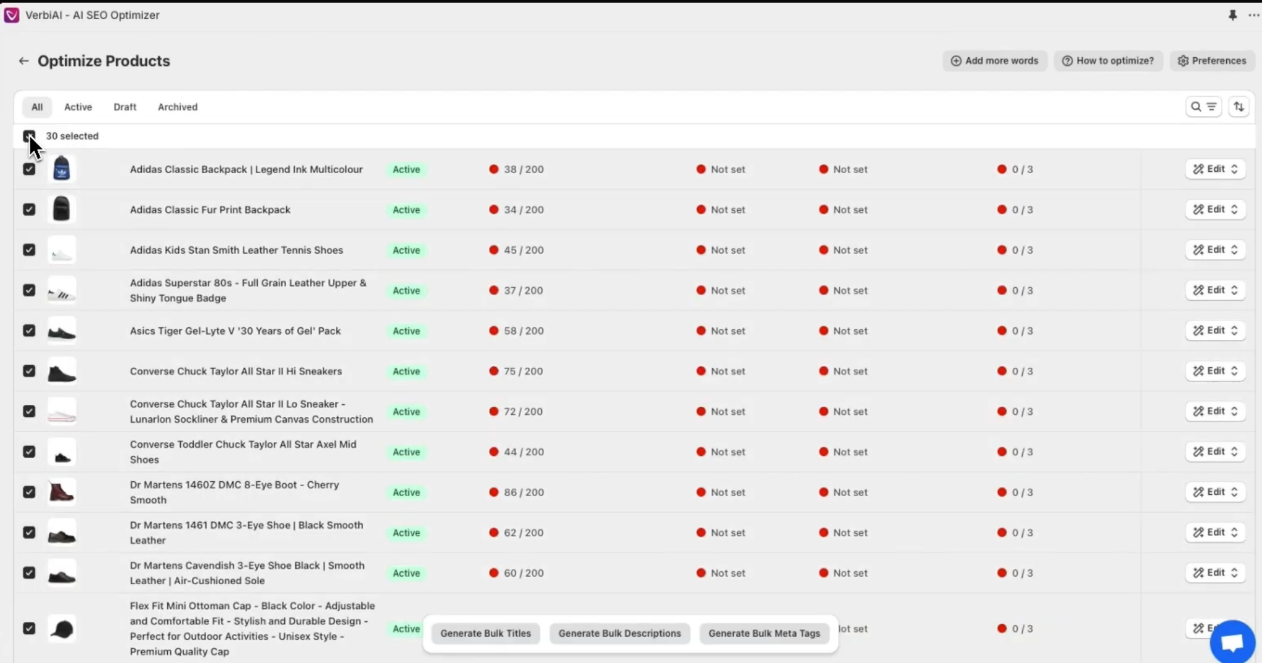Click the 58 / 200 score value
Viewport: 1262px width, 663px height.
point(524,331)
